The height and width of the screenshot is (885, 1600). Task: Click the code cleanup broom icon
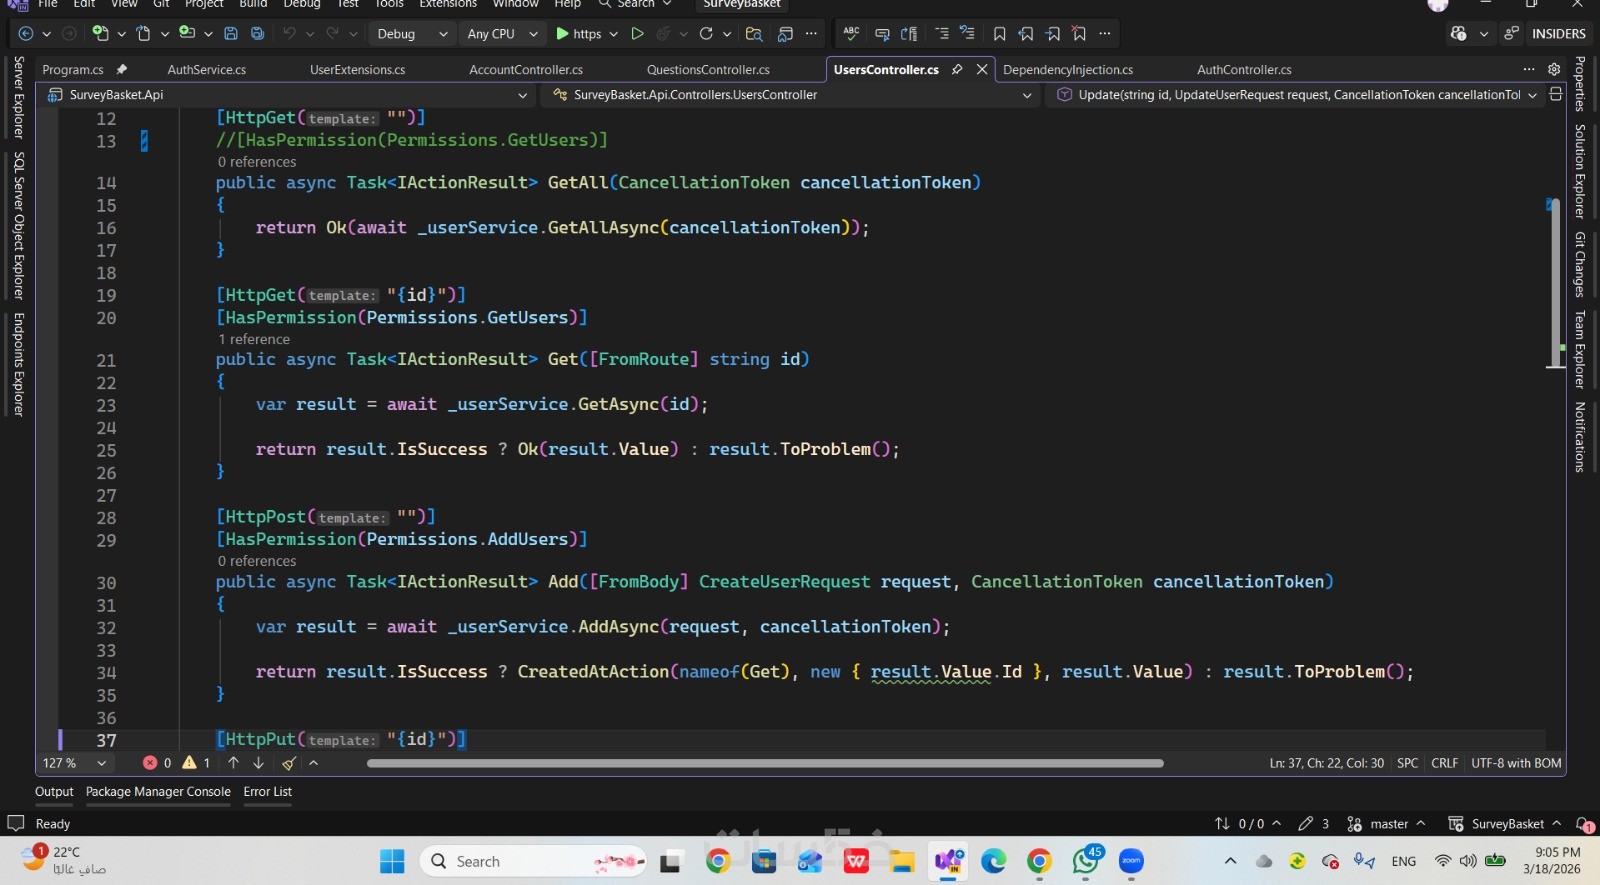pyautogui.click(x=289, y=763)
